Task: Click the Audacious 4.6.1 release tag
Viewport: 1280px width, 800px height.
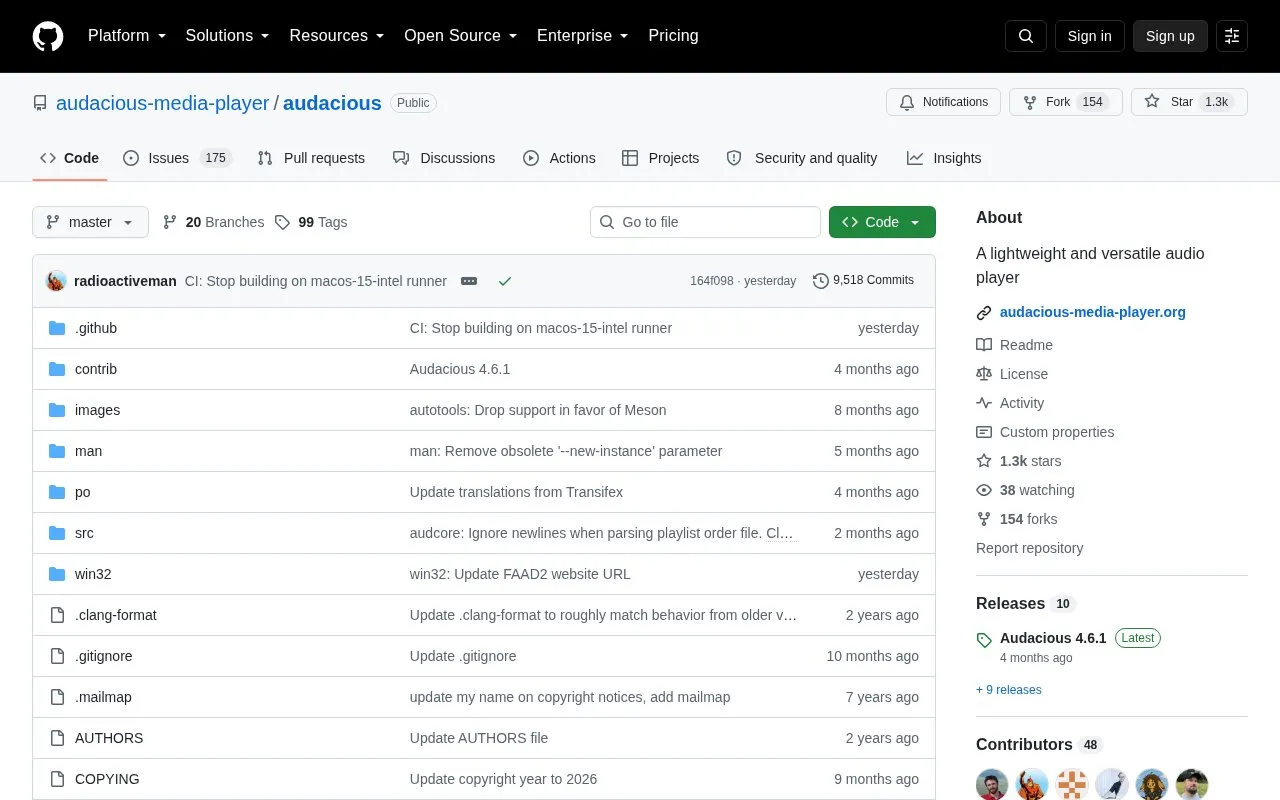Action: tap(1053, 638)
